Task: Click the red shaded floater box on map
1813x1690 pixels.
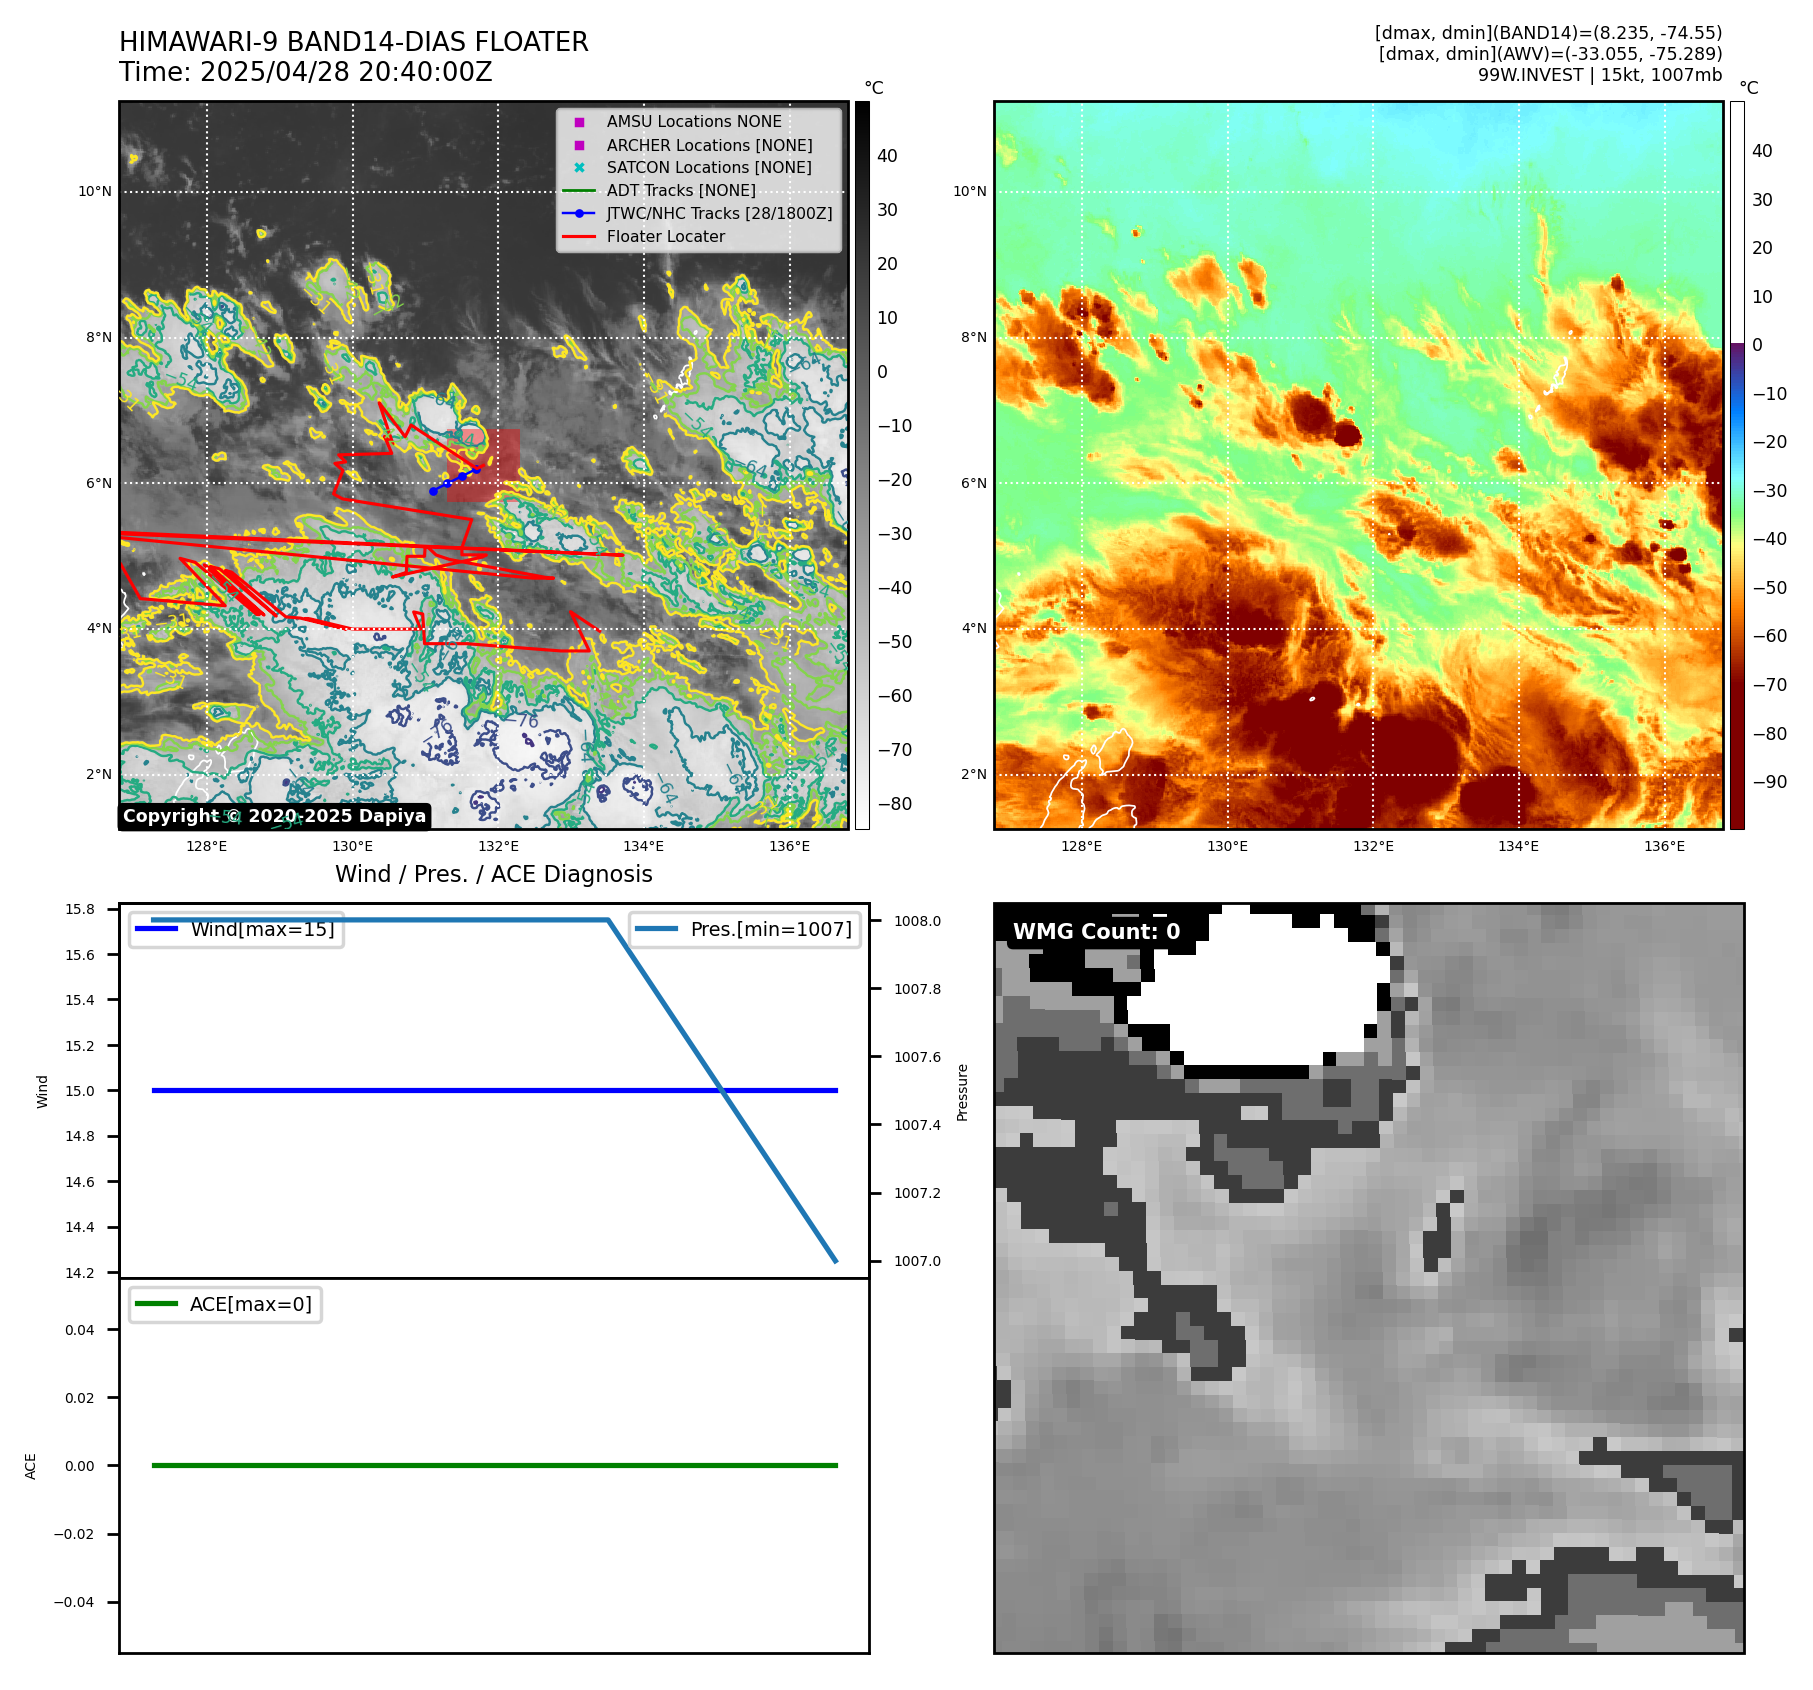Action: pos(484,465)
